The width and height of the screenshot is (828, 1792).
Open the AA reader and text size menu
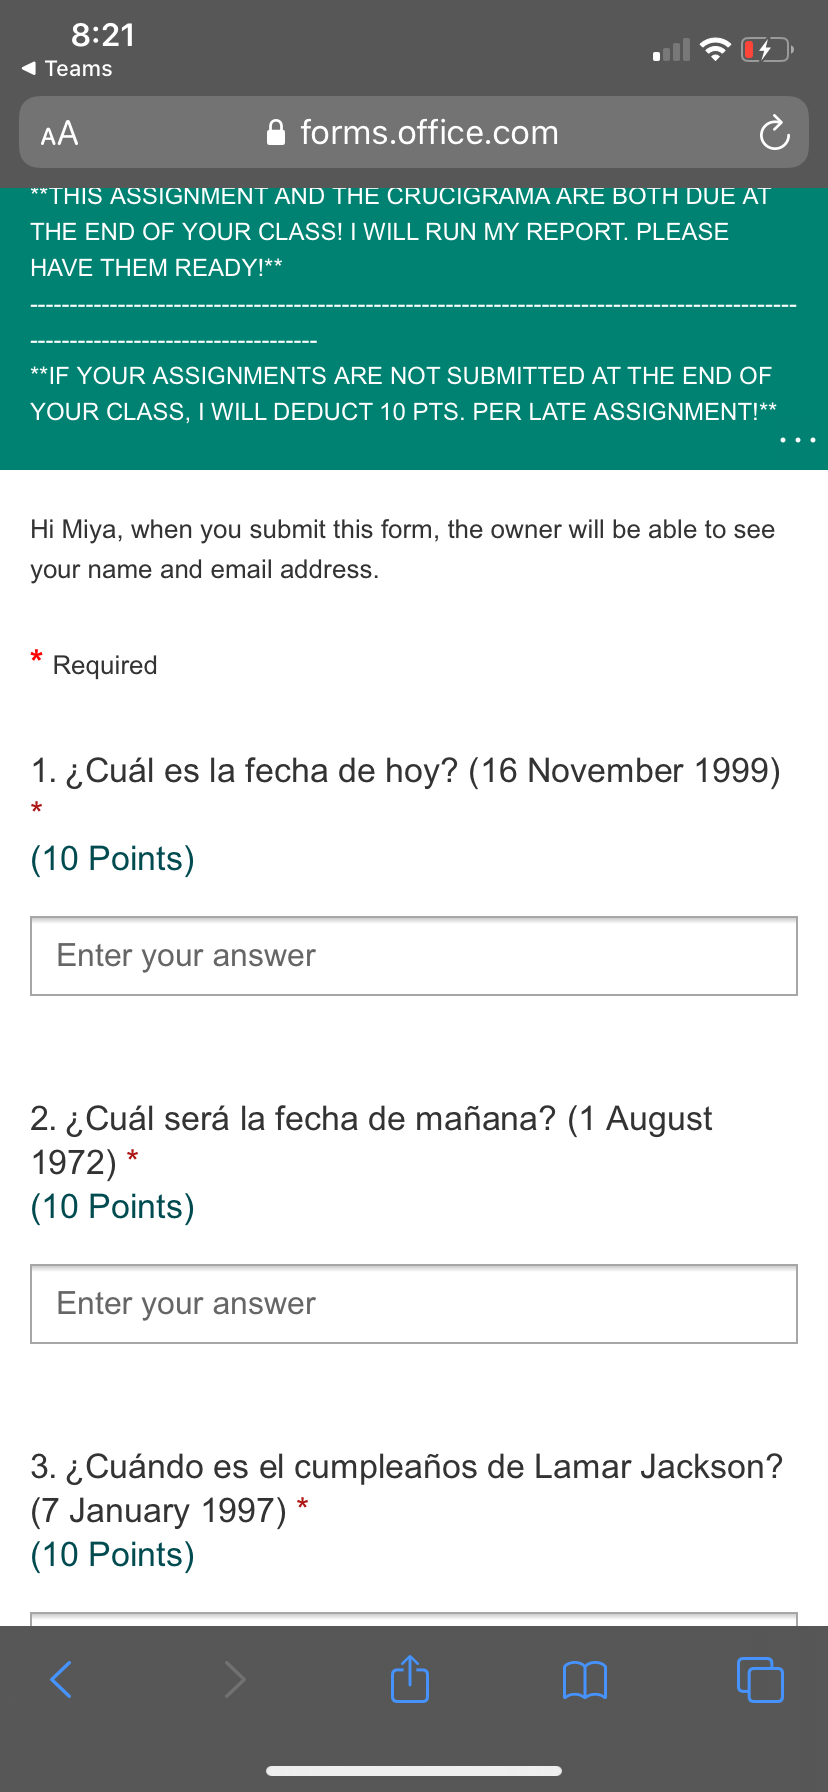pyautogui.click(x=59, y=133)
